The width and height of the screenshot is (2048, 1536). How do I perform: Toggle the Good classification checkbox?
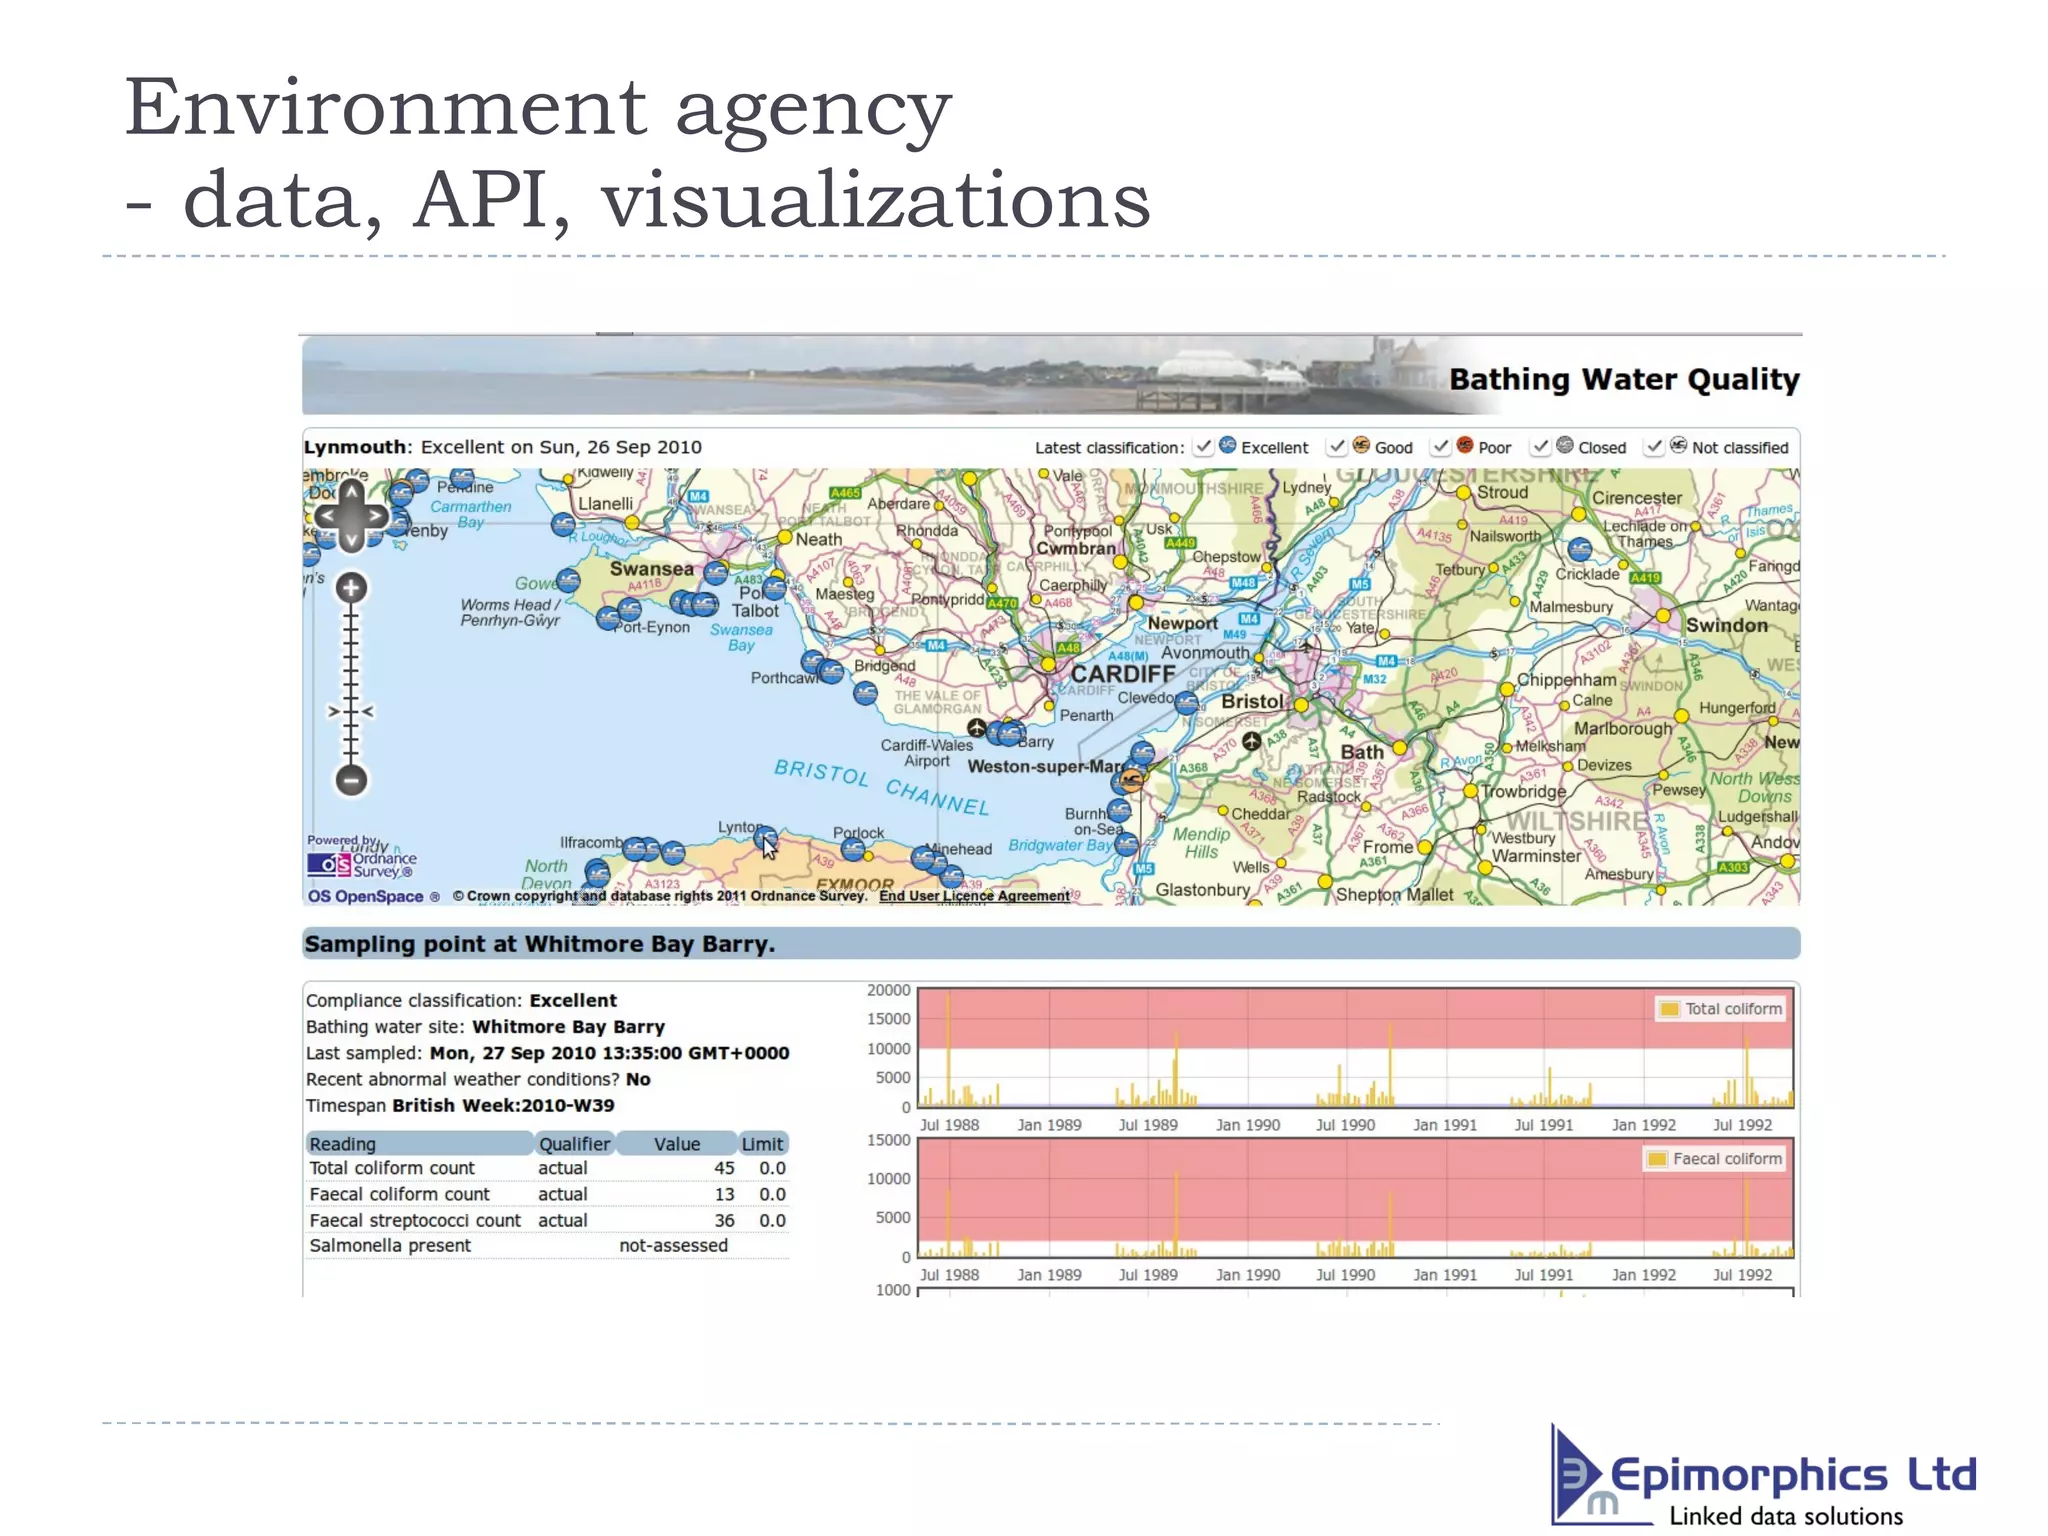tap(1337, 447)
